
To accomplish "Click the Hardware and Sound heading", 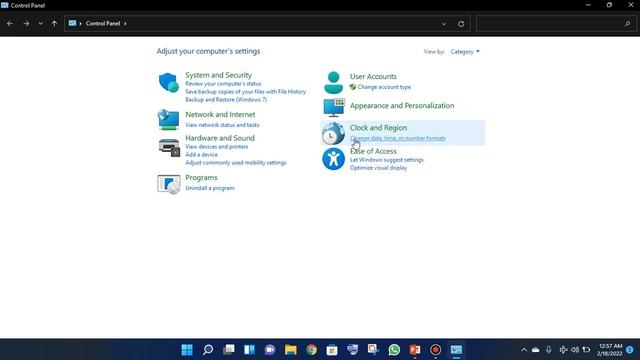I will pos(220,138).
